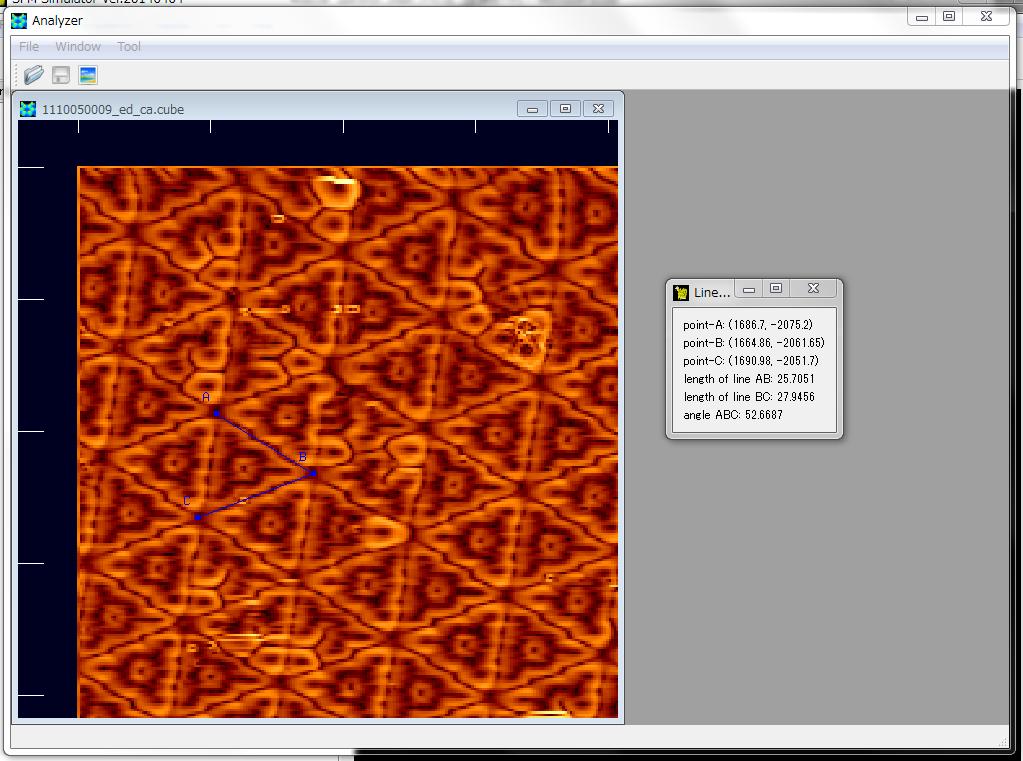The image size is (1023, 761).
Task: Select measurement point C on image
Action: pos(198,517)
